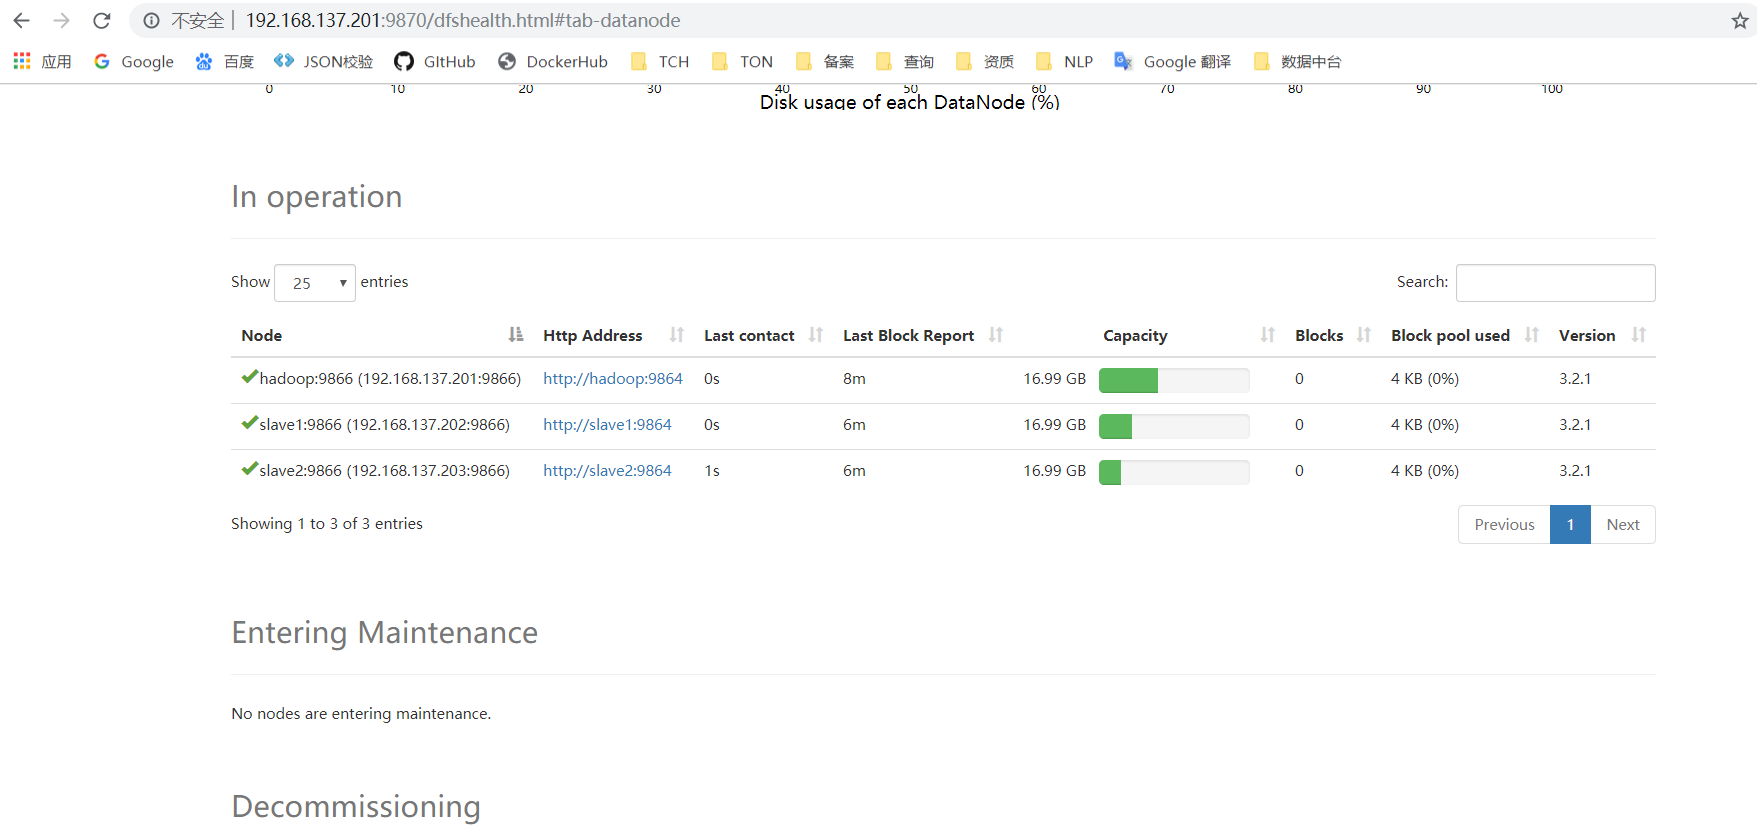Open the Google 翻译 bookmark
1757x837 pixels.
coord(1173,61)
